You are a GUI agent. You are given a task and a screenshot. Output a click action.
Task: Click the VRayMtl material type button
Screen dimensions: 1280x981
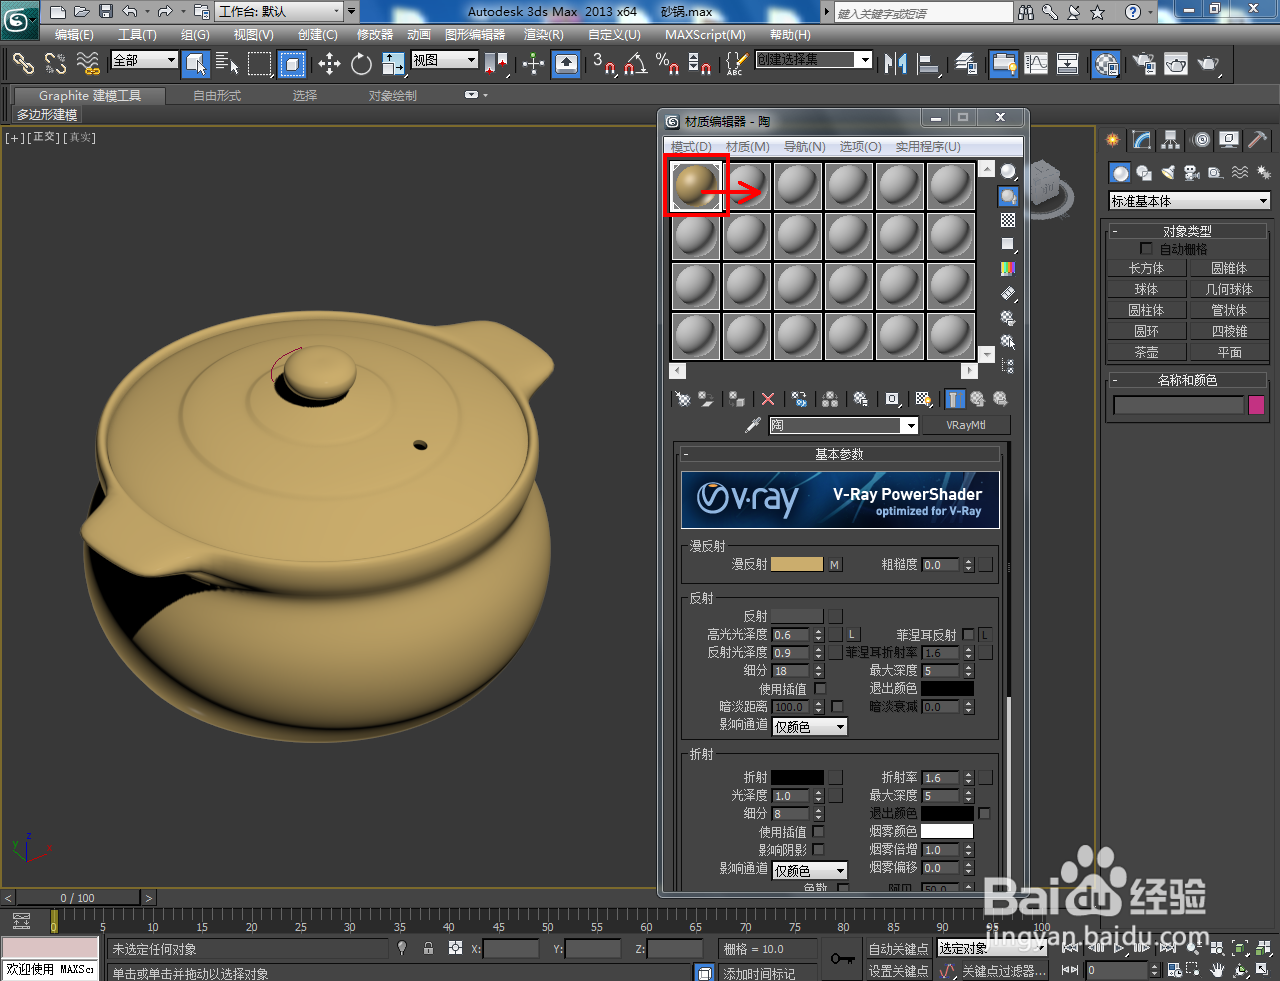click(966, 425)
